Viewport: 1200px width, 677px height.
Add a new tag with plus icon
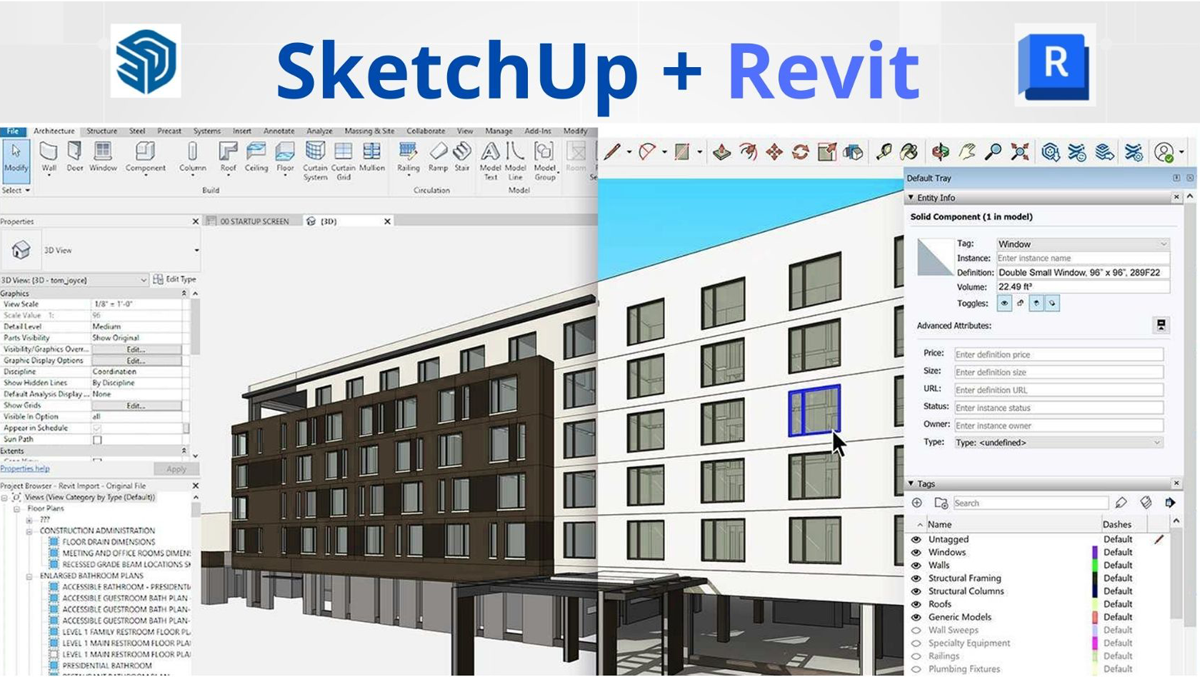(917, 503)
